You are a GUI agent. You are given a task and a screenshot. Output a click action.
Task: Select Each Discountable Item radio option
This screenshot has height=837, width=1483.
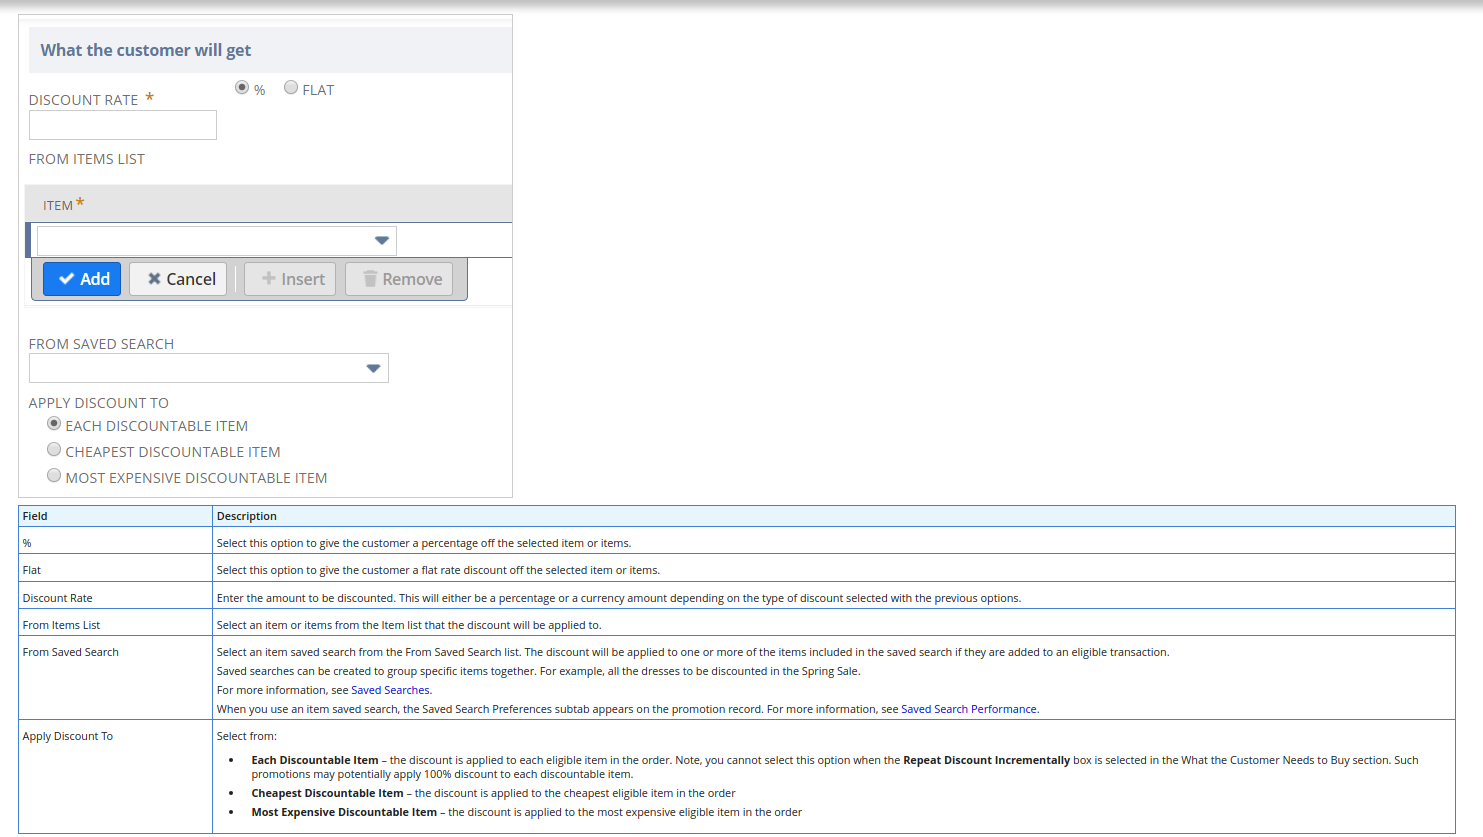point(54,424)
